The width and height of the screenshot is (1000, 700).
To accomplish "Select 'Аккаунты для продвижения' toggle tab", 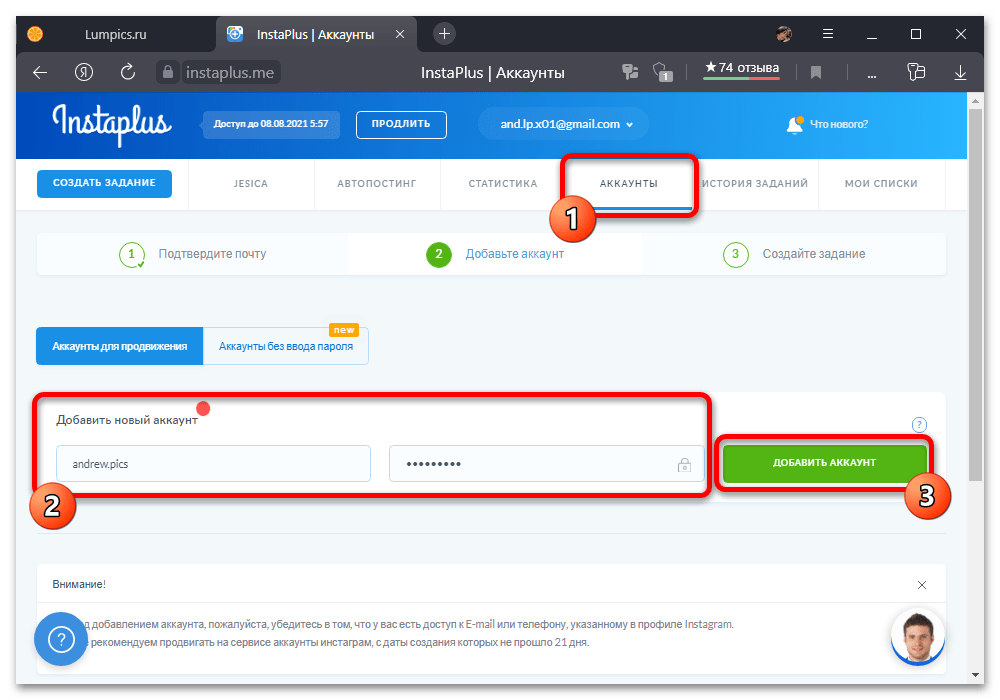I will click(x=120, y=346).
